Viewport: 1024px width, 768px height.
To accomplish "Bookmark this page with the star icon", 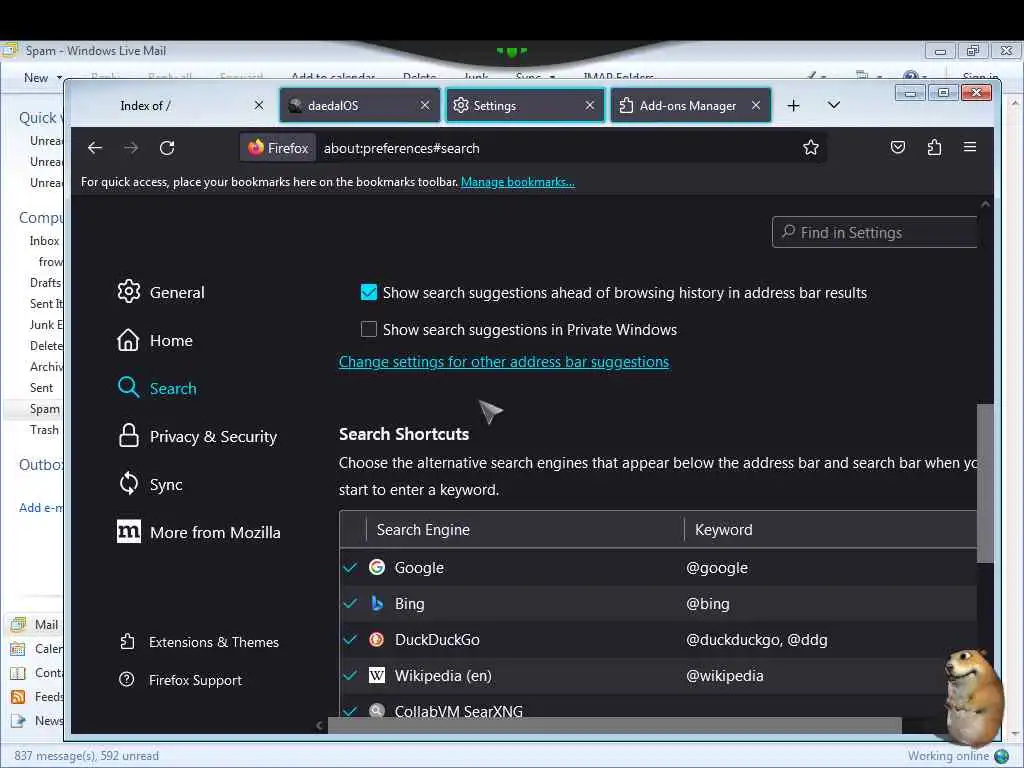I will [810, 148].
